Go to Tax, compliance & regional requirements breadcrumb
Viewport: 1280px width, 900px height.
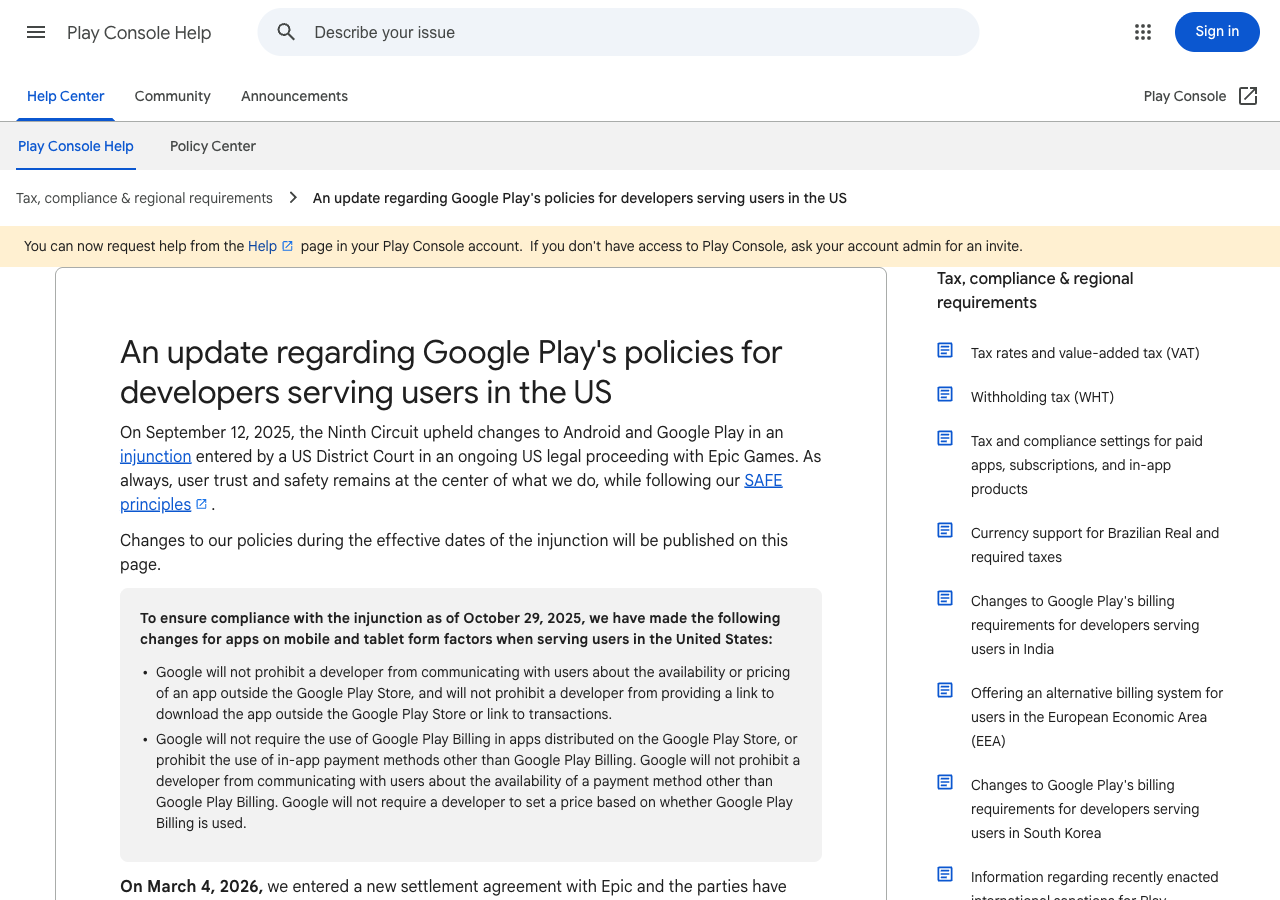coord(144,198)
